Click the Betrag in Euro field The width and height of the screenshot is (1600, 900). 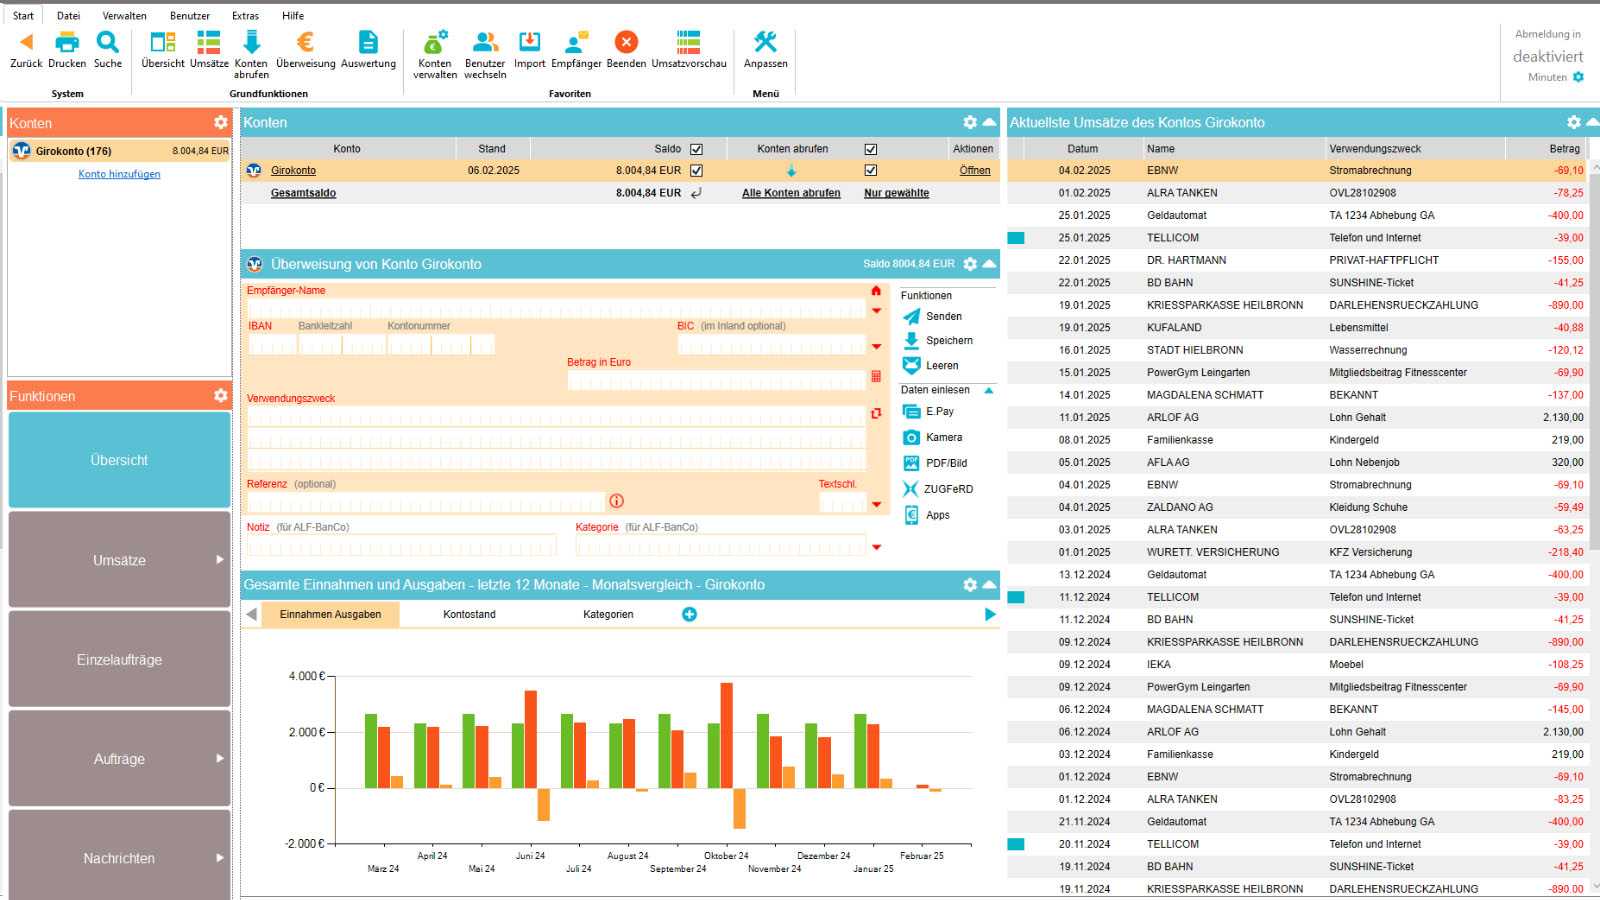click(x=716, y=380)
